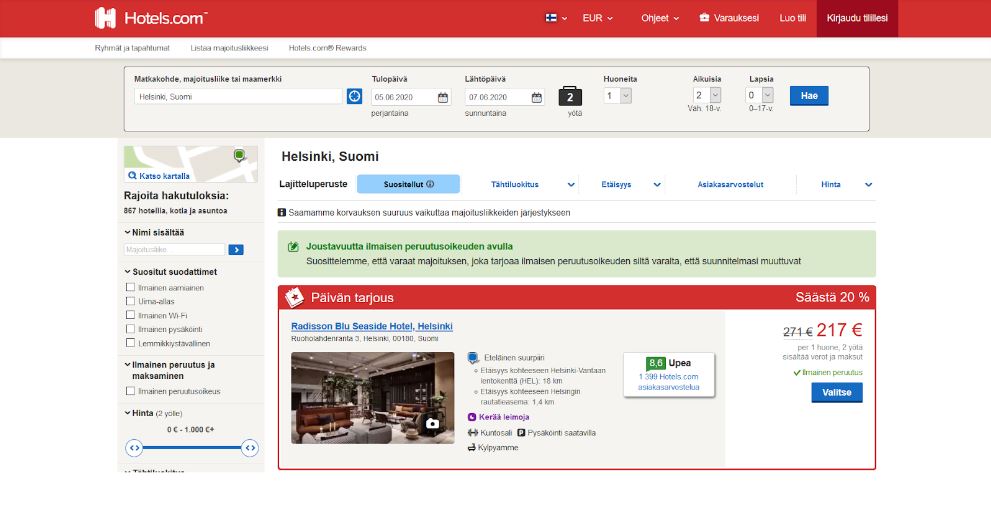Screen dimensions: 991x513
Task: Click the free cancellation notice icon
Action: click(293, 247)
